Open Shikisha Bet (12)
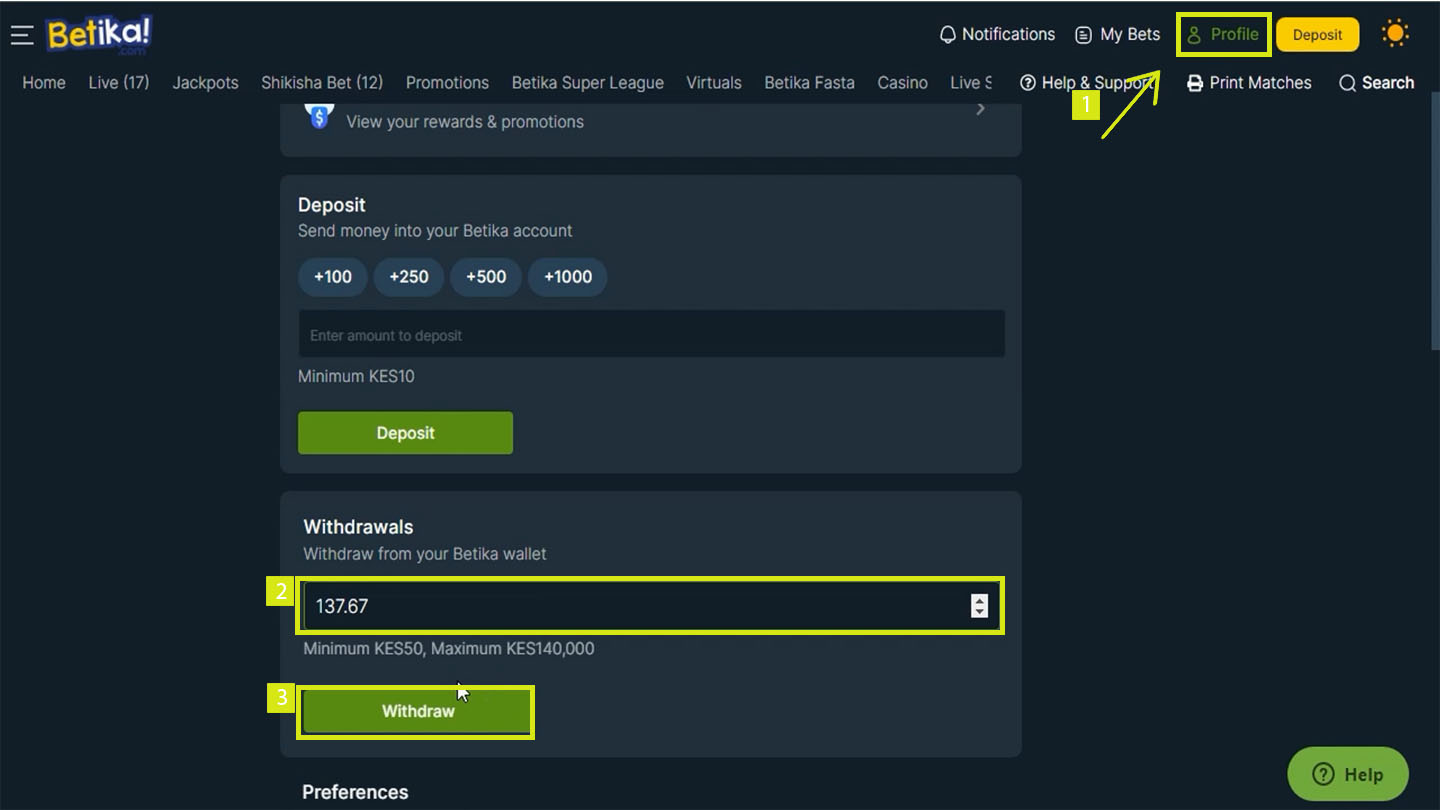Image resolution: width=1440 pixels, height=810 pixels. [x=322, y=83]
